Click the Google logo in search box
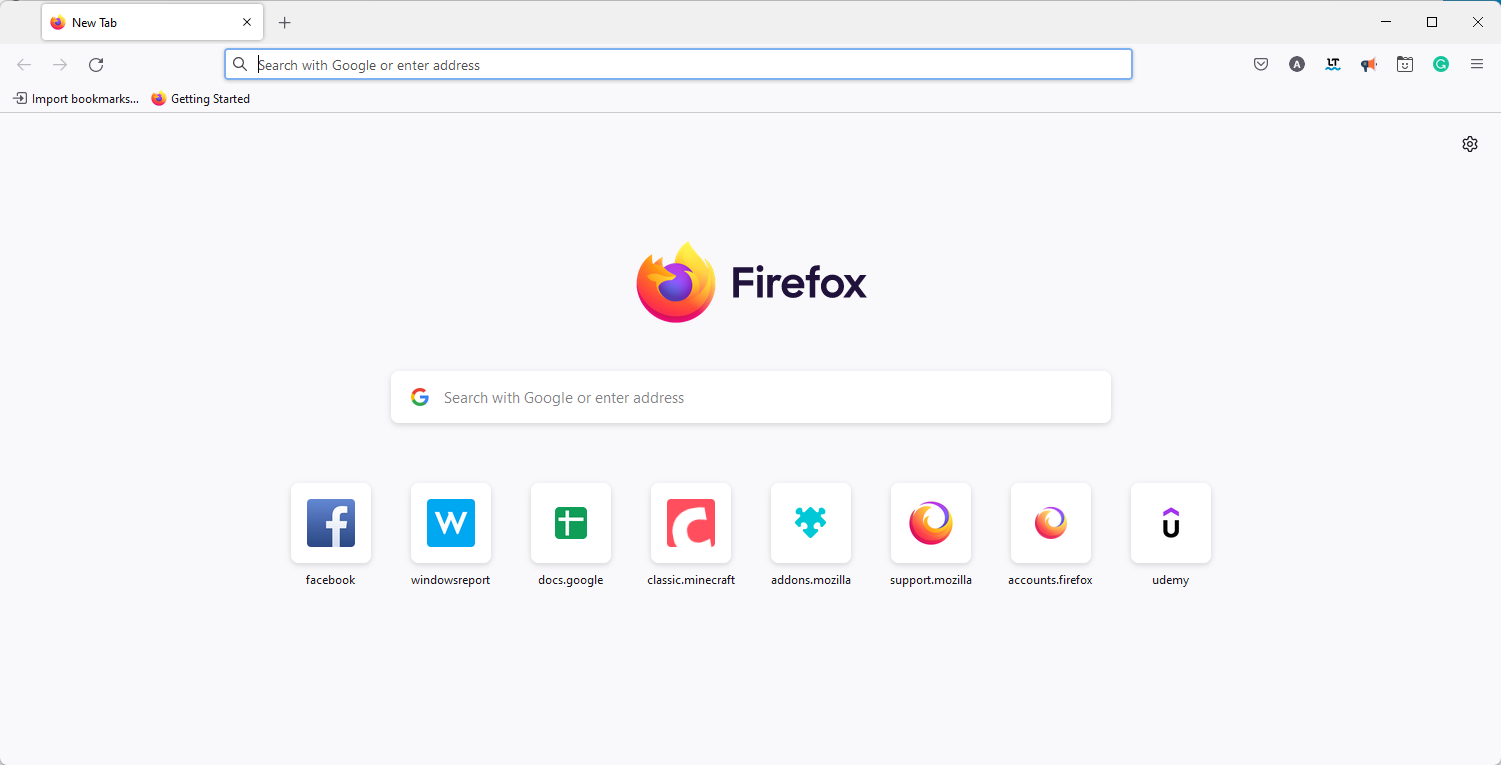This screenshot has width=1501, height=765. (420, 398)
